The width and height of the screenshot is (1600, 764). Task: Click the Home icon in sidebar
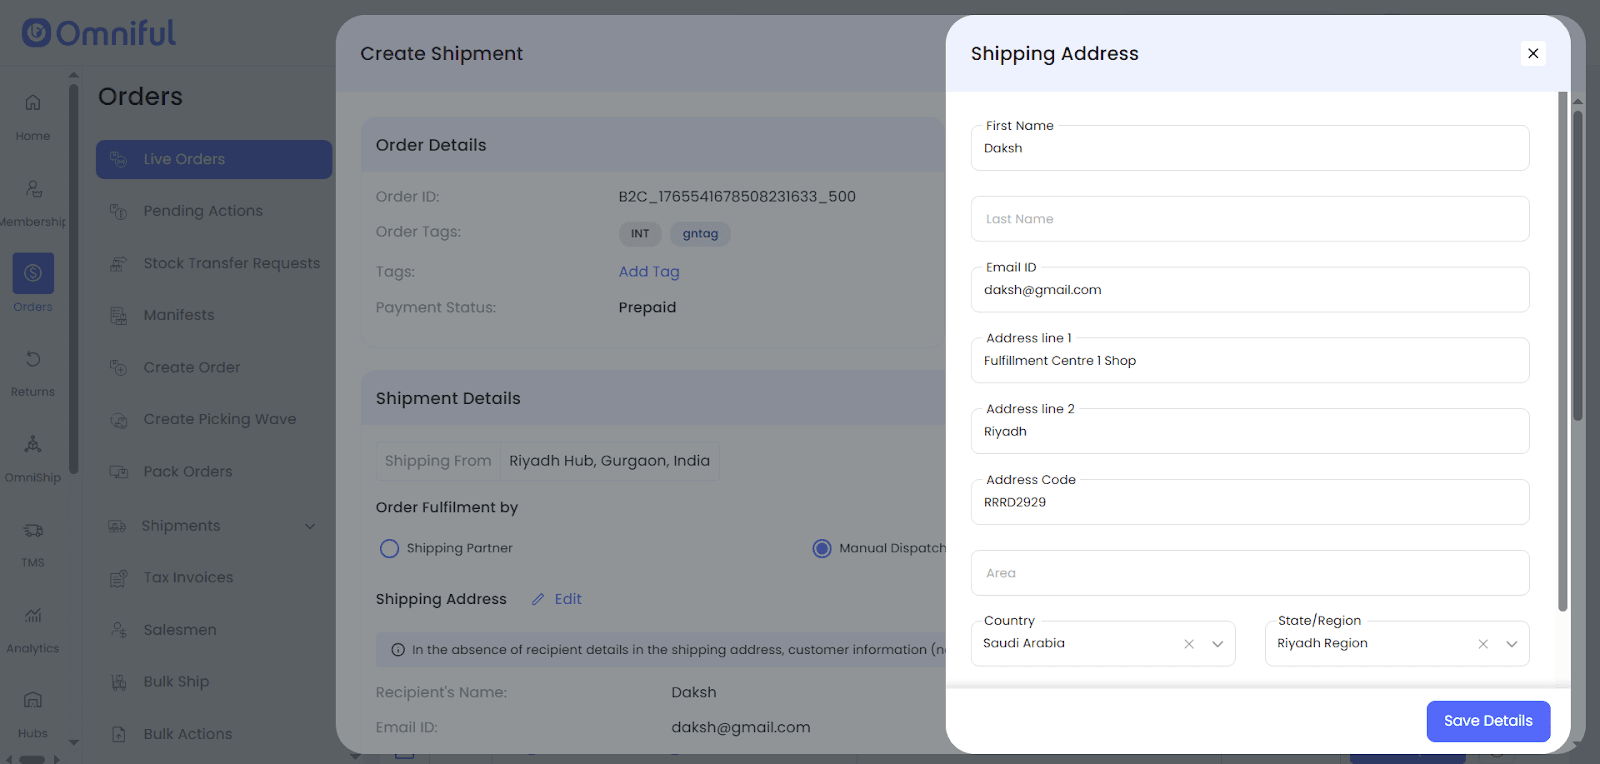(33, 103)
